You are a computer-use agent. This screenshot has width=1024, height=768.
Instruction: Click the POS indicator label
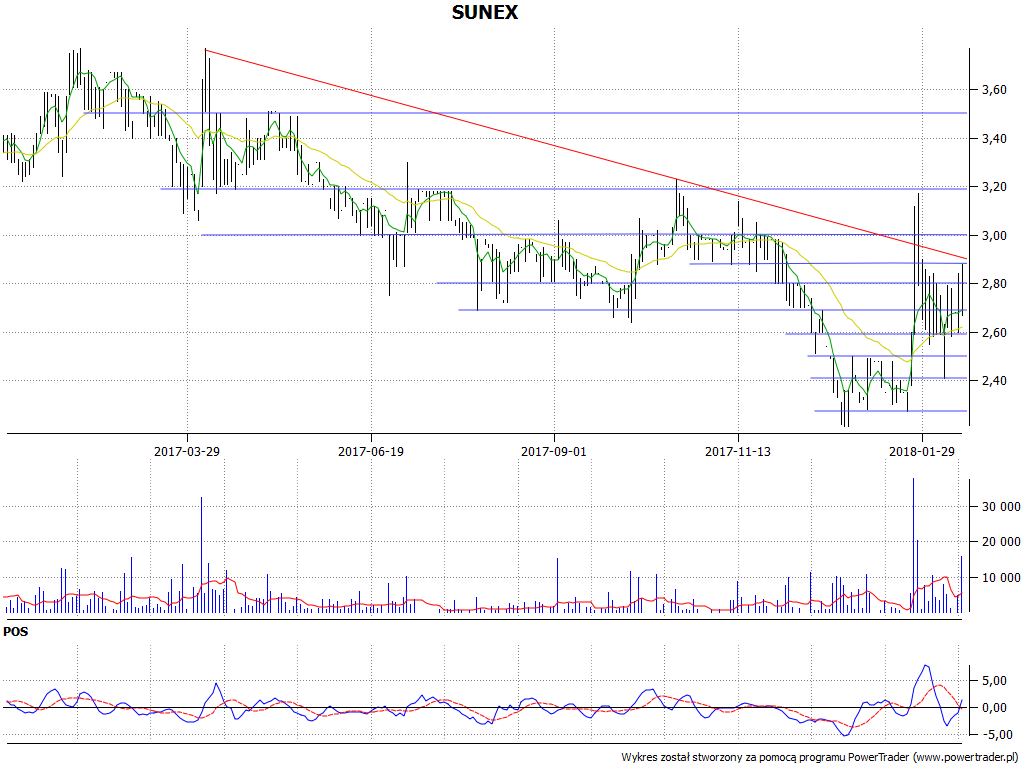tap(16, 632)
